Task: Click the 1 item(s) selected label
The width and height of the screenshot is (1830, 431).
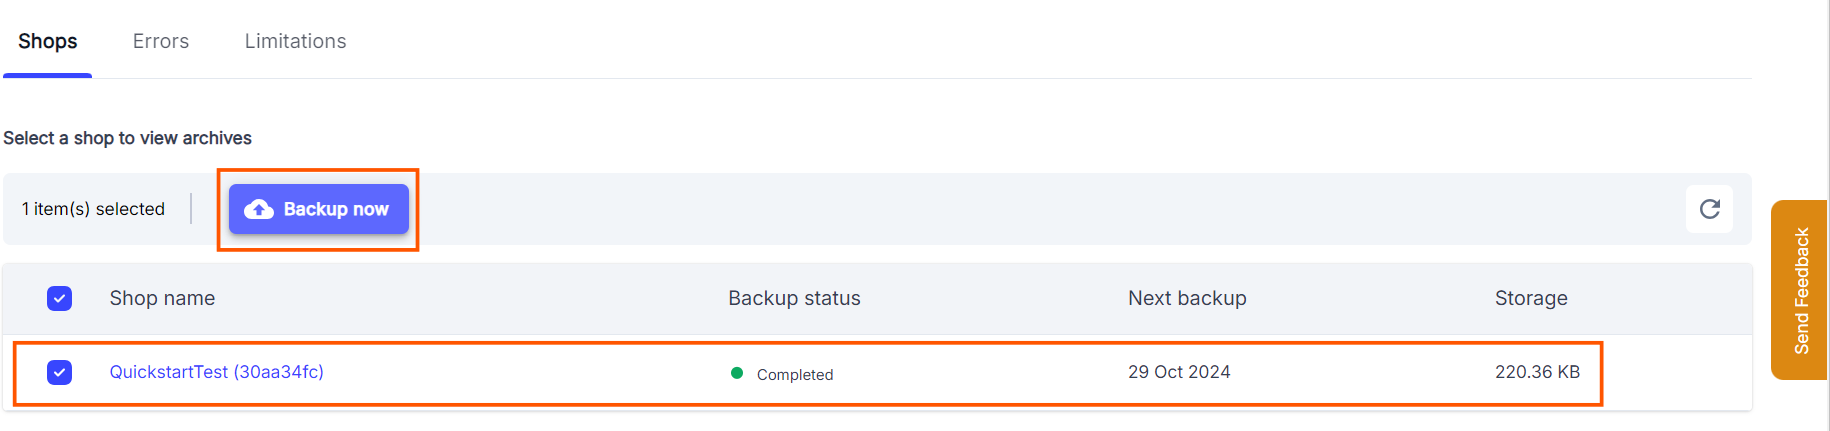Action: pos(93,209)
